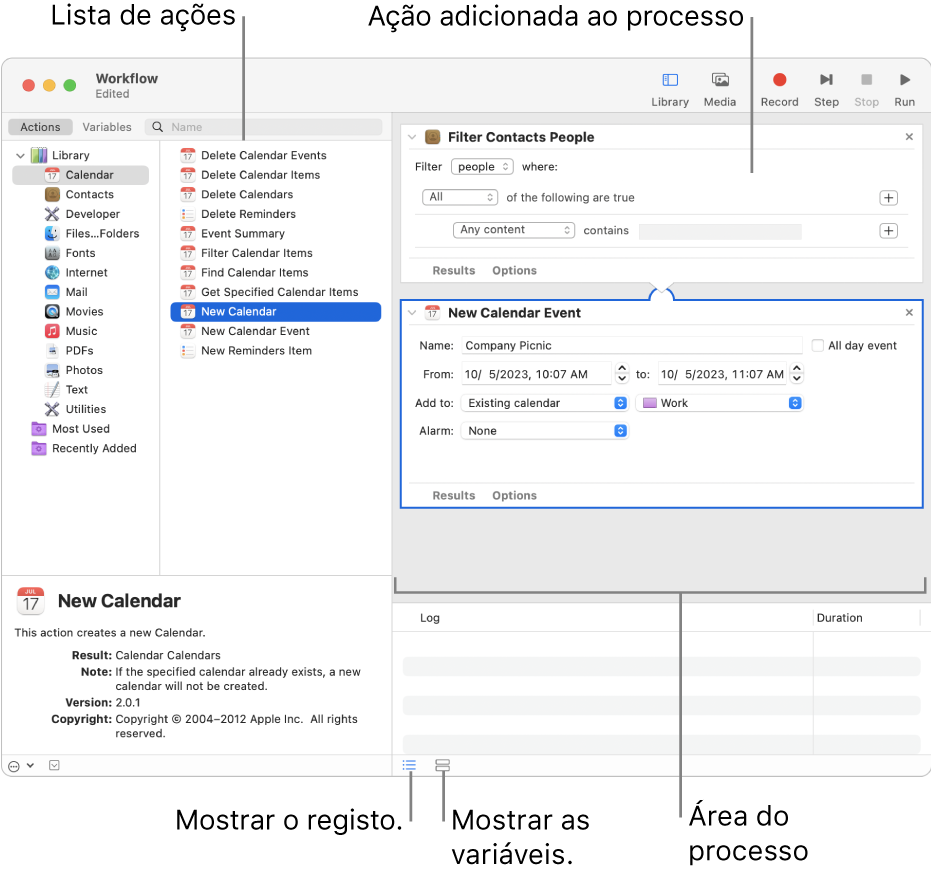Remove the New Calendar Event action
Viewport: 931px width, 875px height.
pyautogui.click(x=909, y=313)
